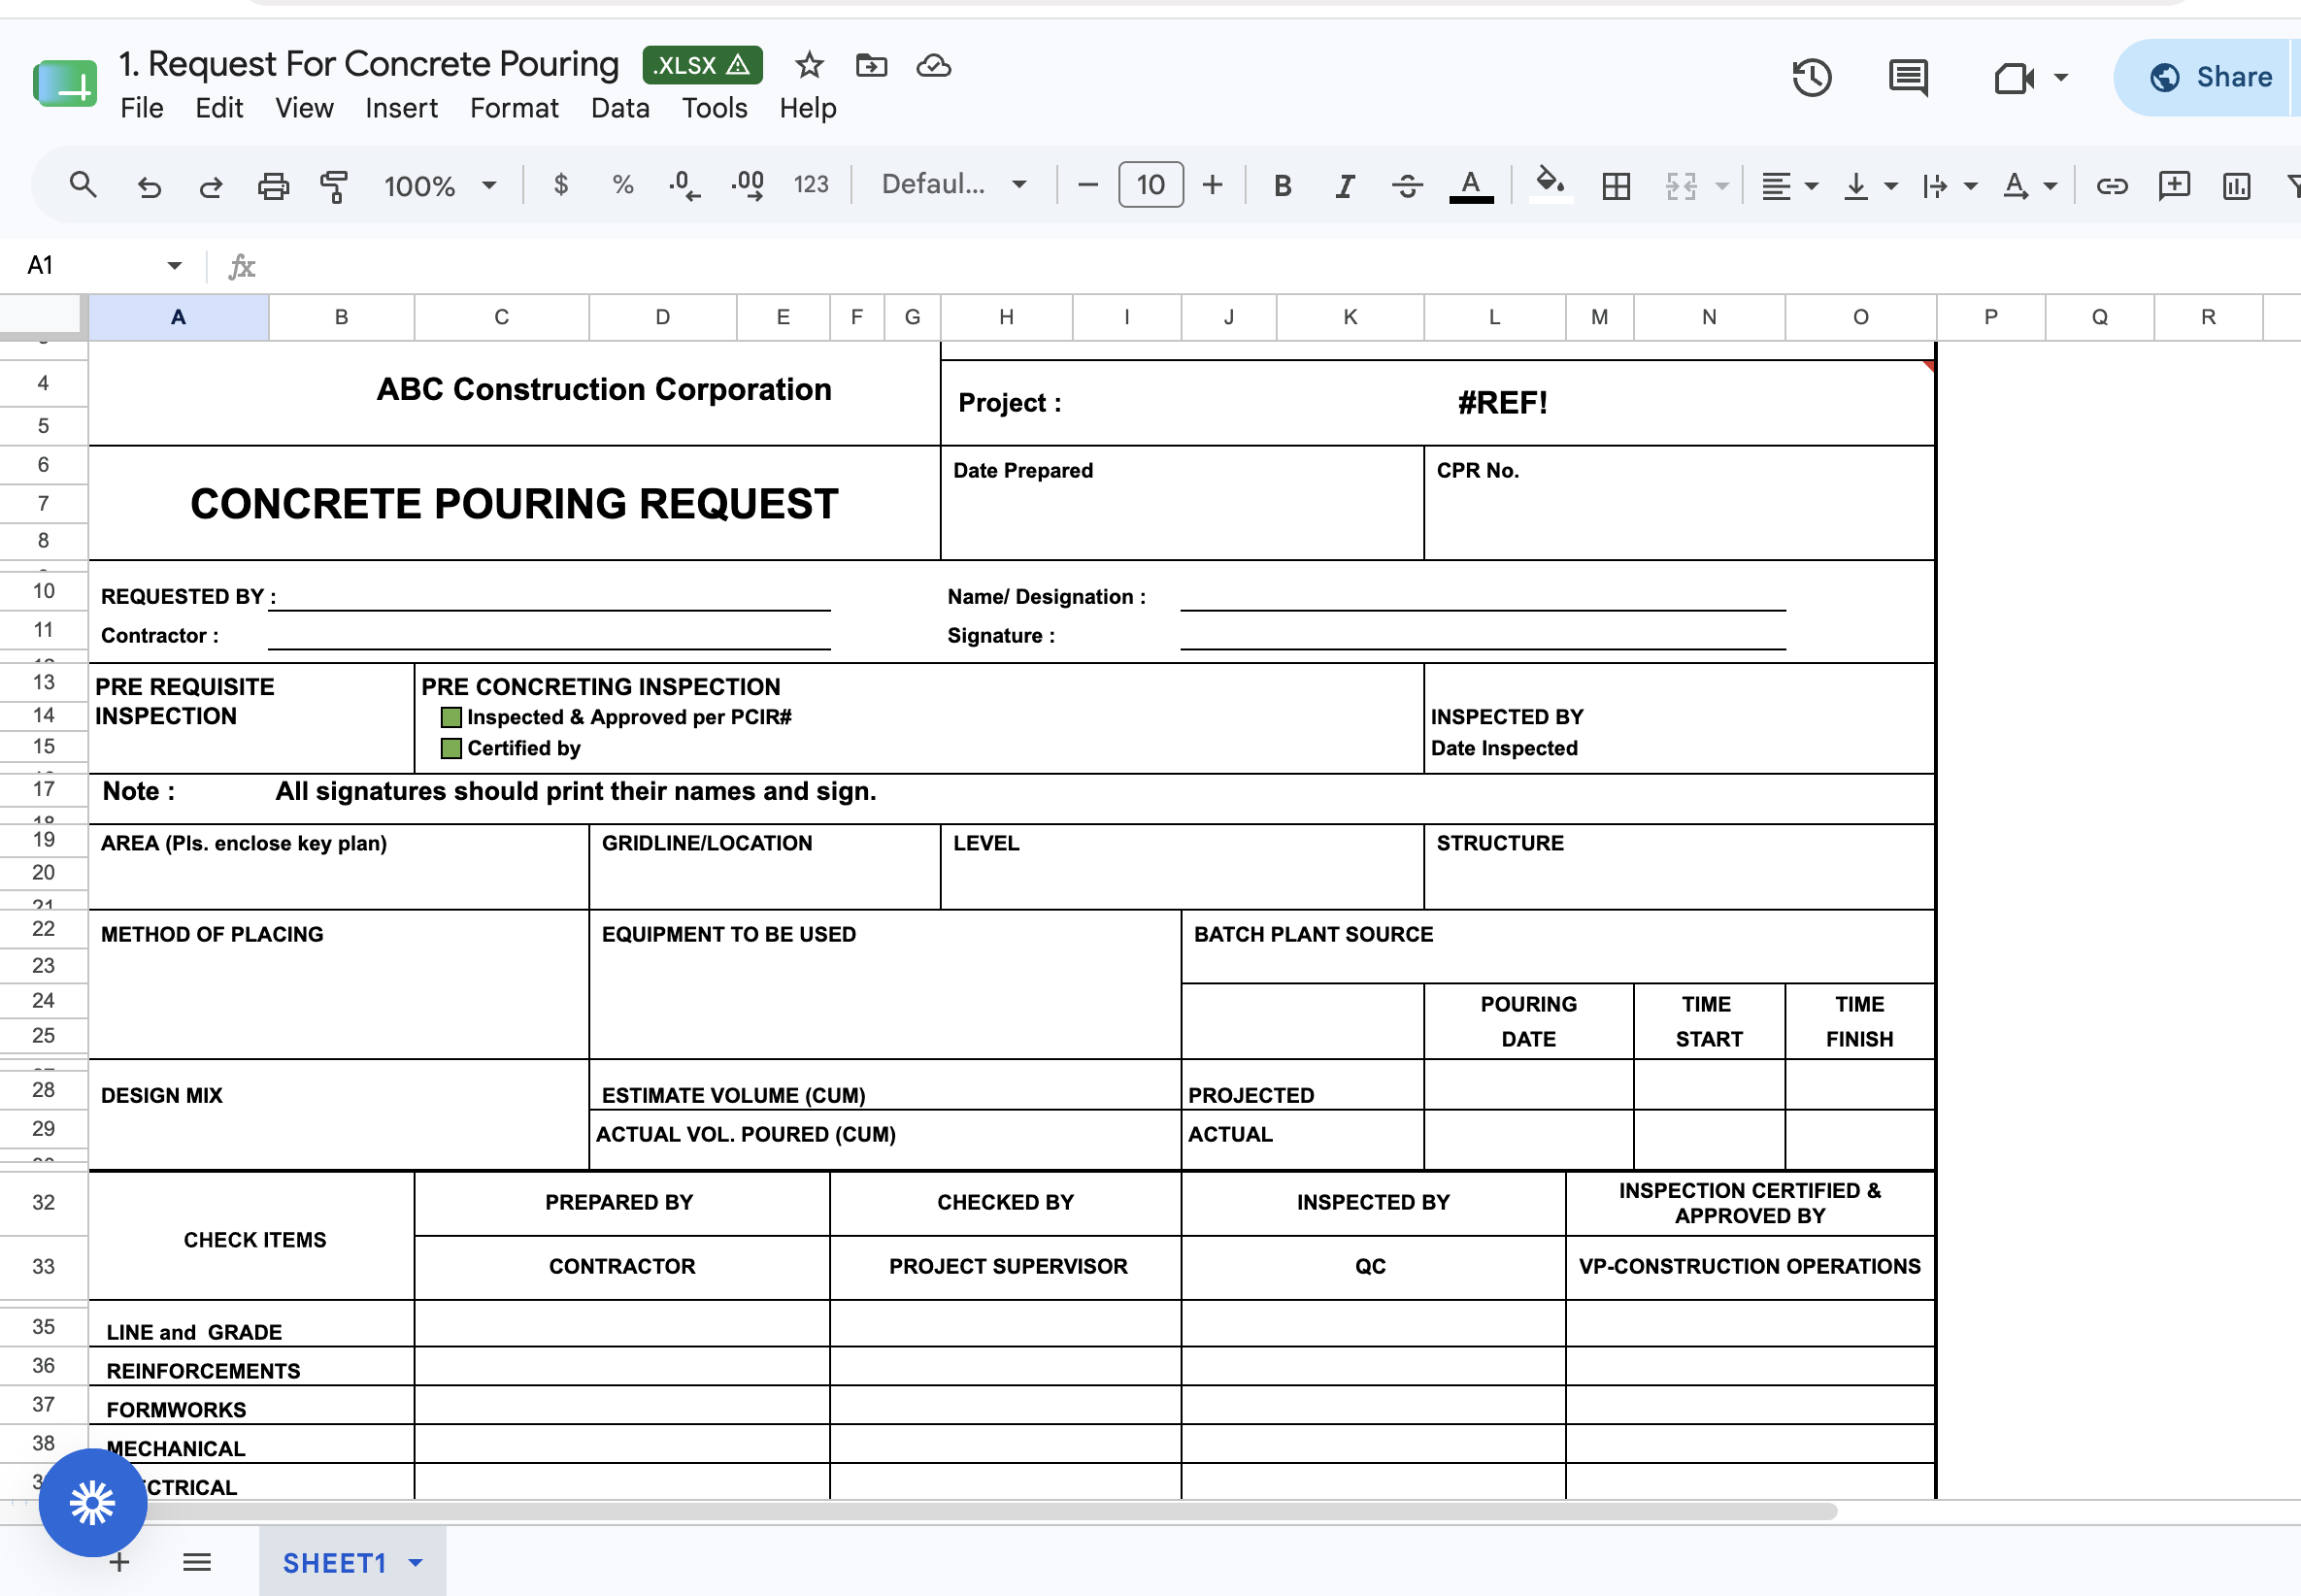Undo the last action
Image resolution: width=2301 pixels, height=1596 pixels.
pyautogui.click(x=149, y=186)
